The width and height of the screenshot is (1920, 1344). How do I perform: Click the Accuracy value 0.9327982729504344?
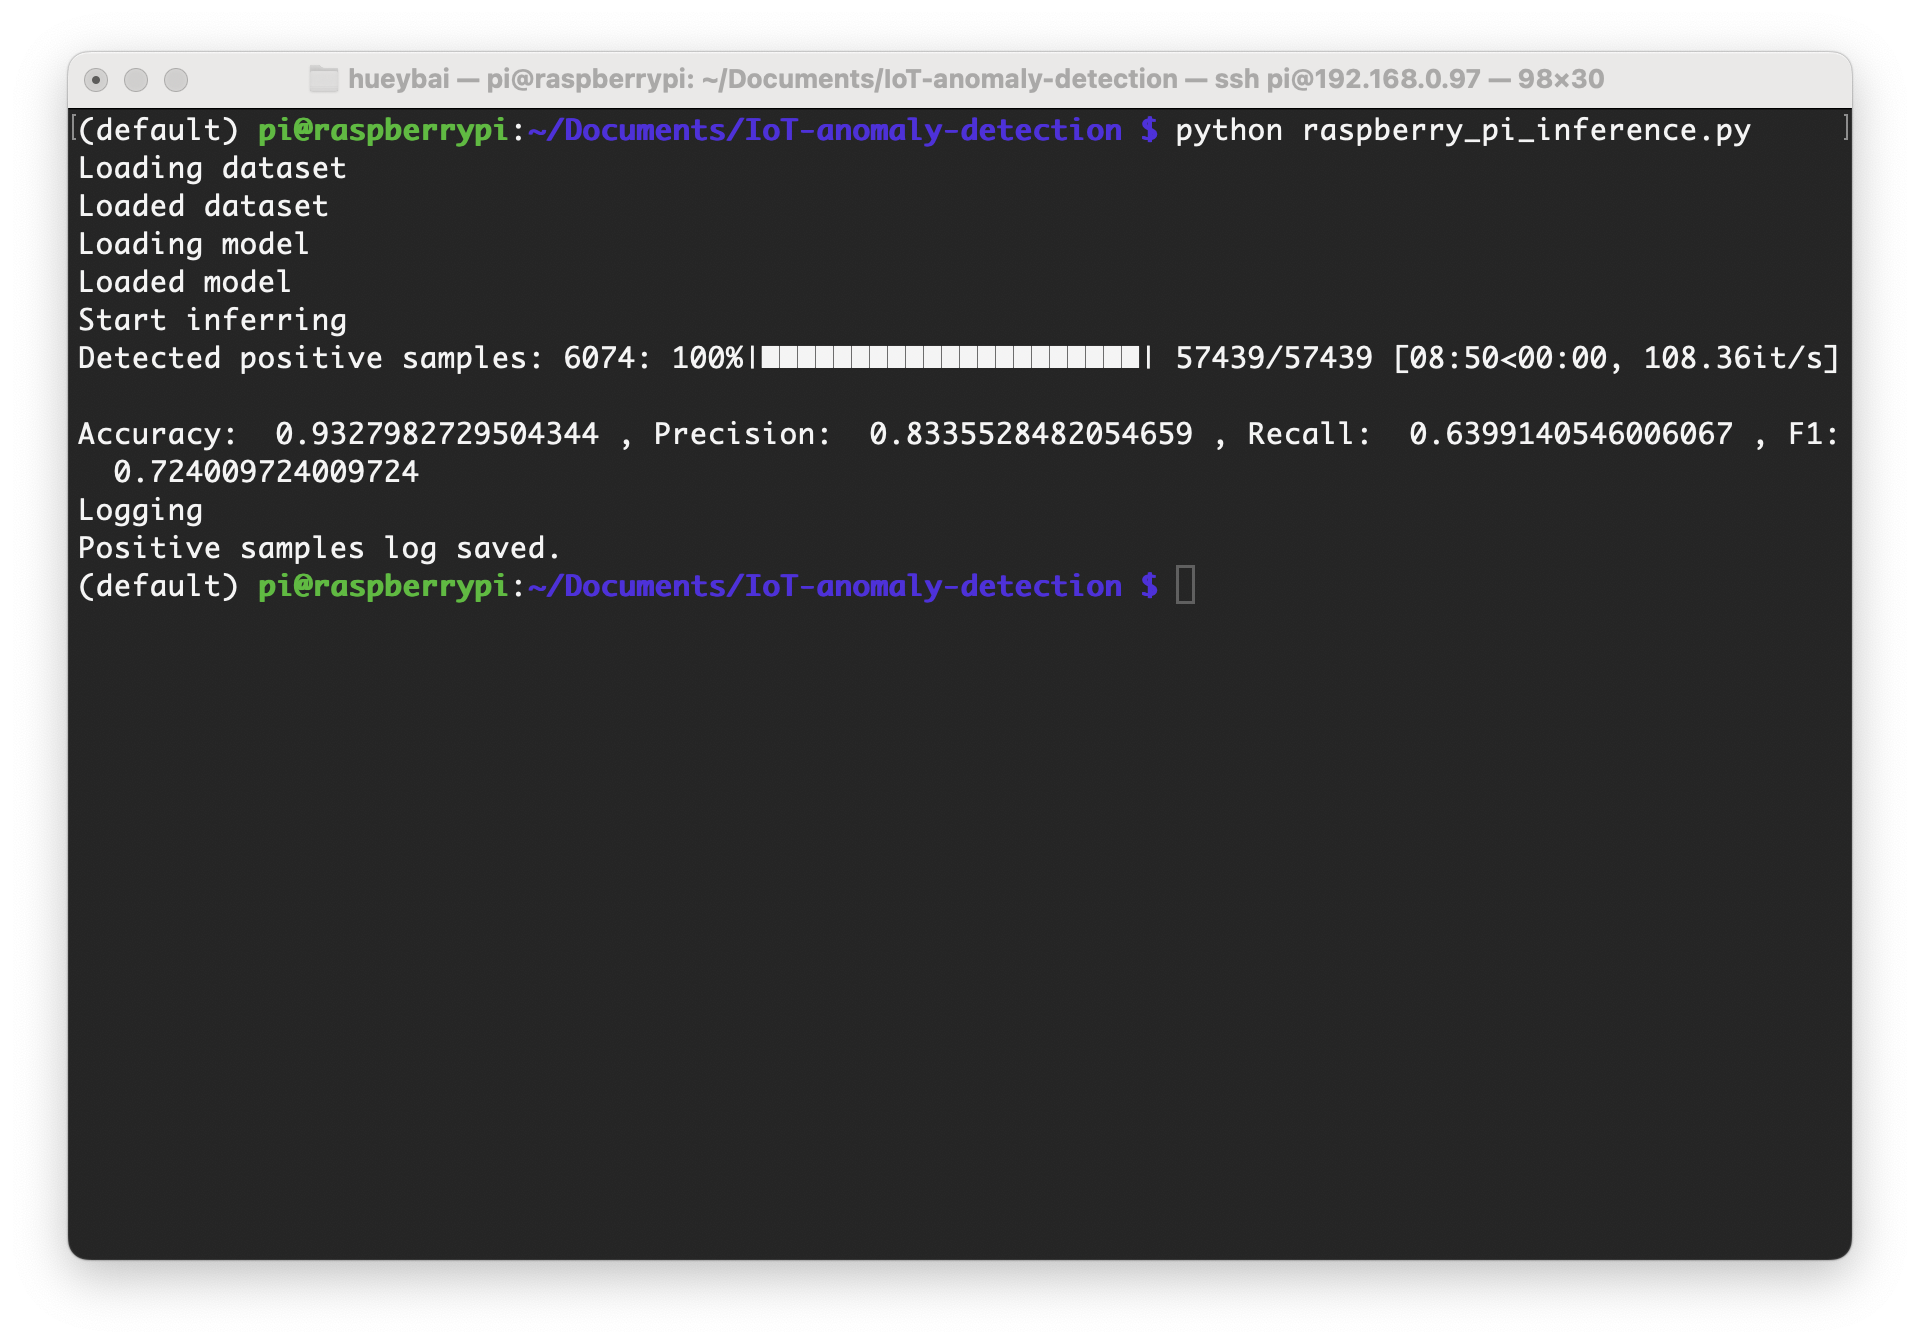437,434
